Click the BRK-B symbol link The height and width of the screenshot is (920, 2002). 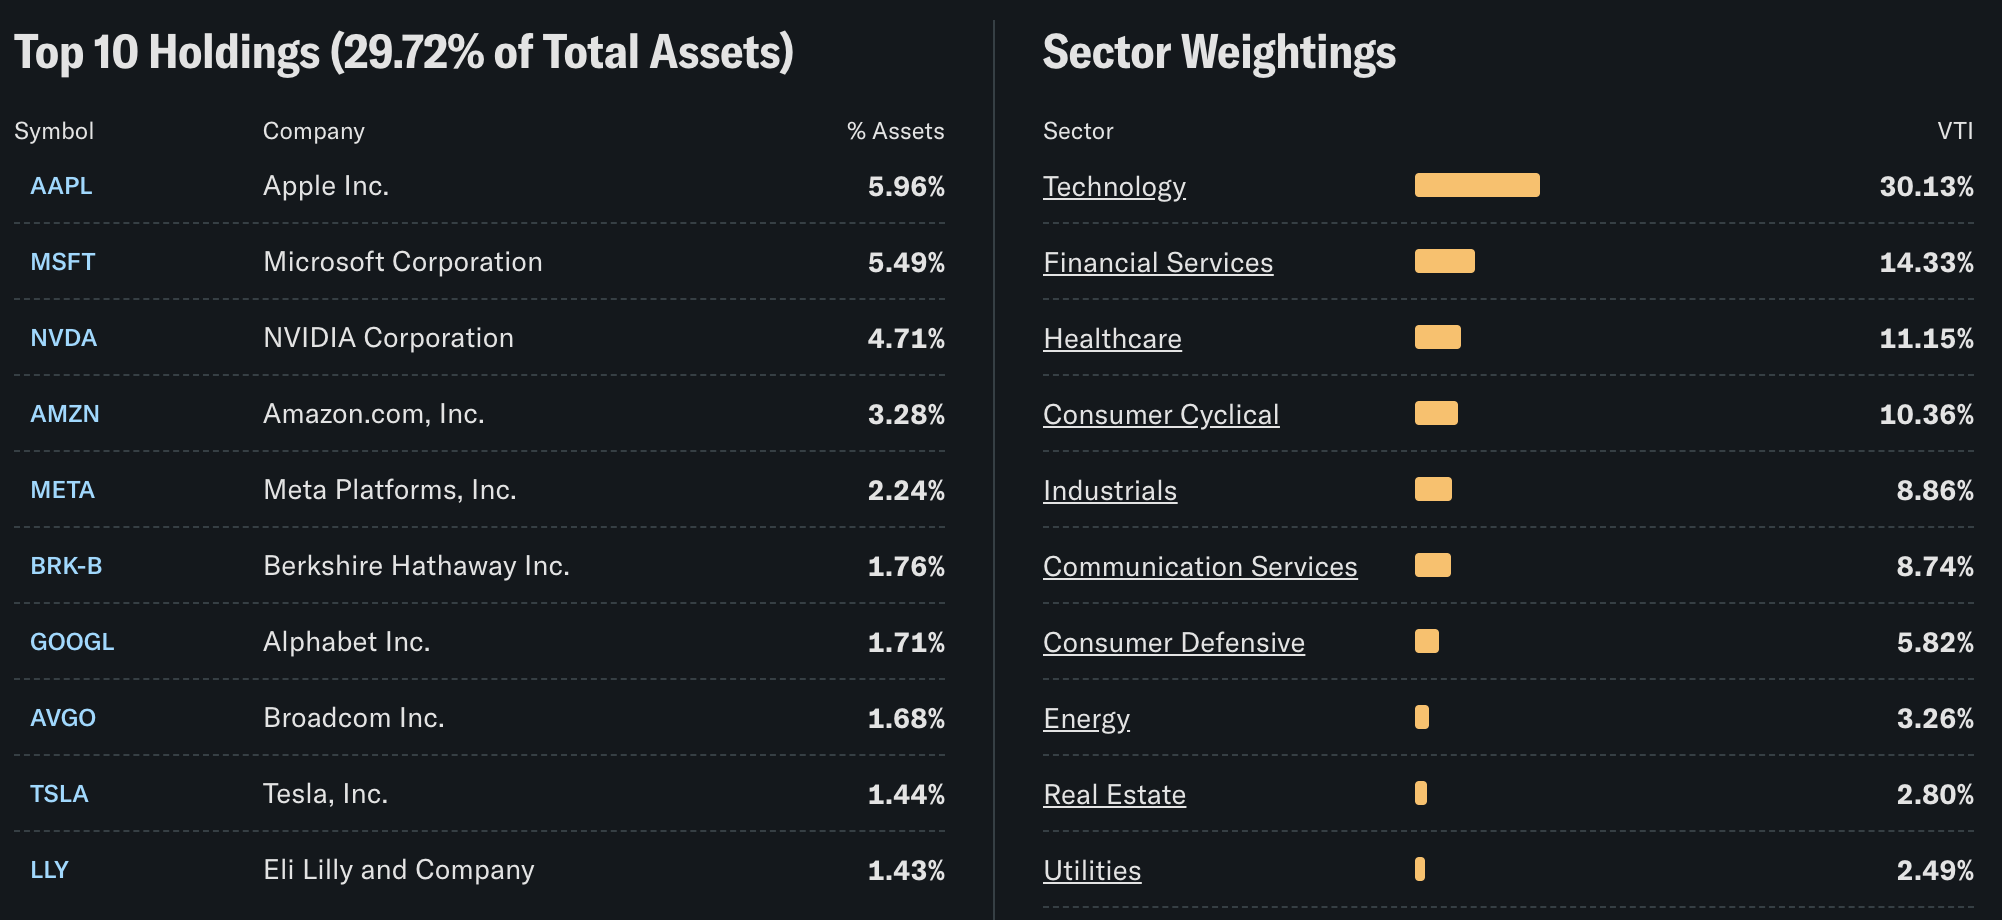tap(66, 566)
